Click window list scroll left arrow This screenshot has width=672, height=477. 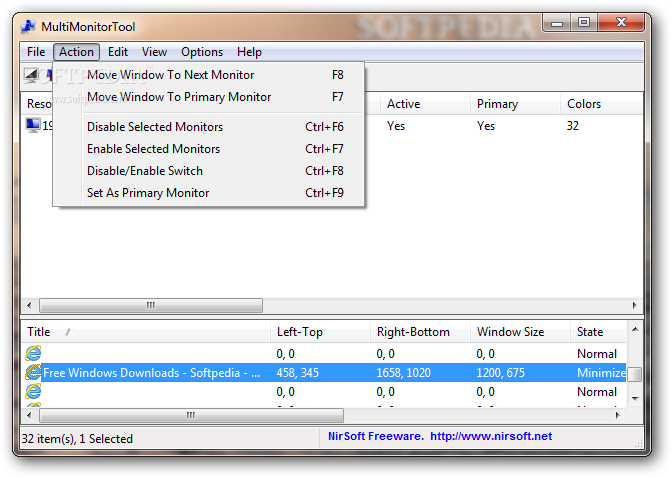point(29,415)
